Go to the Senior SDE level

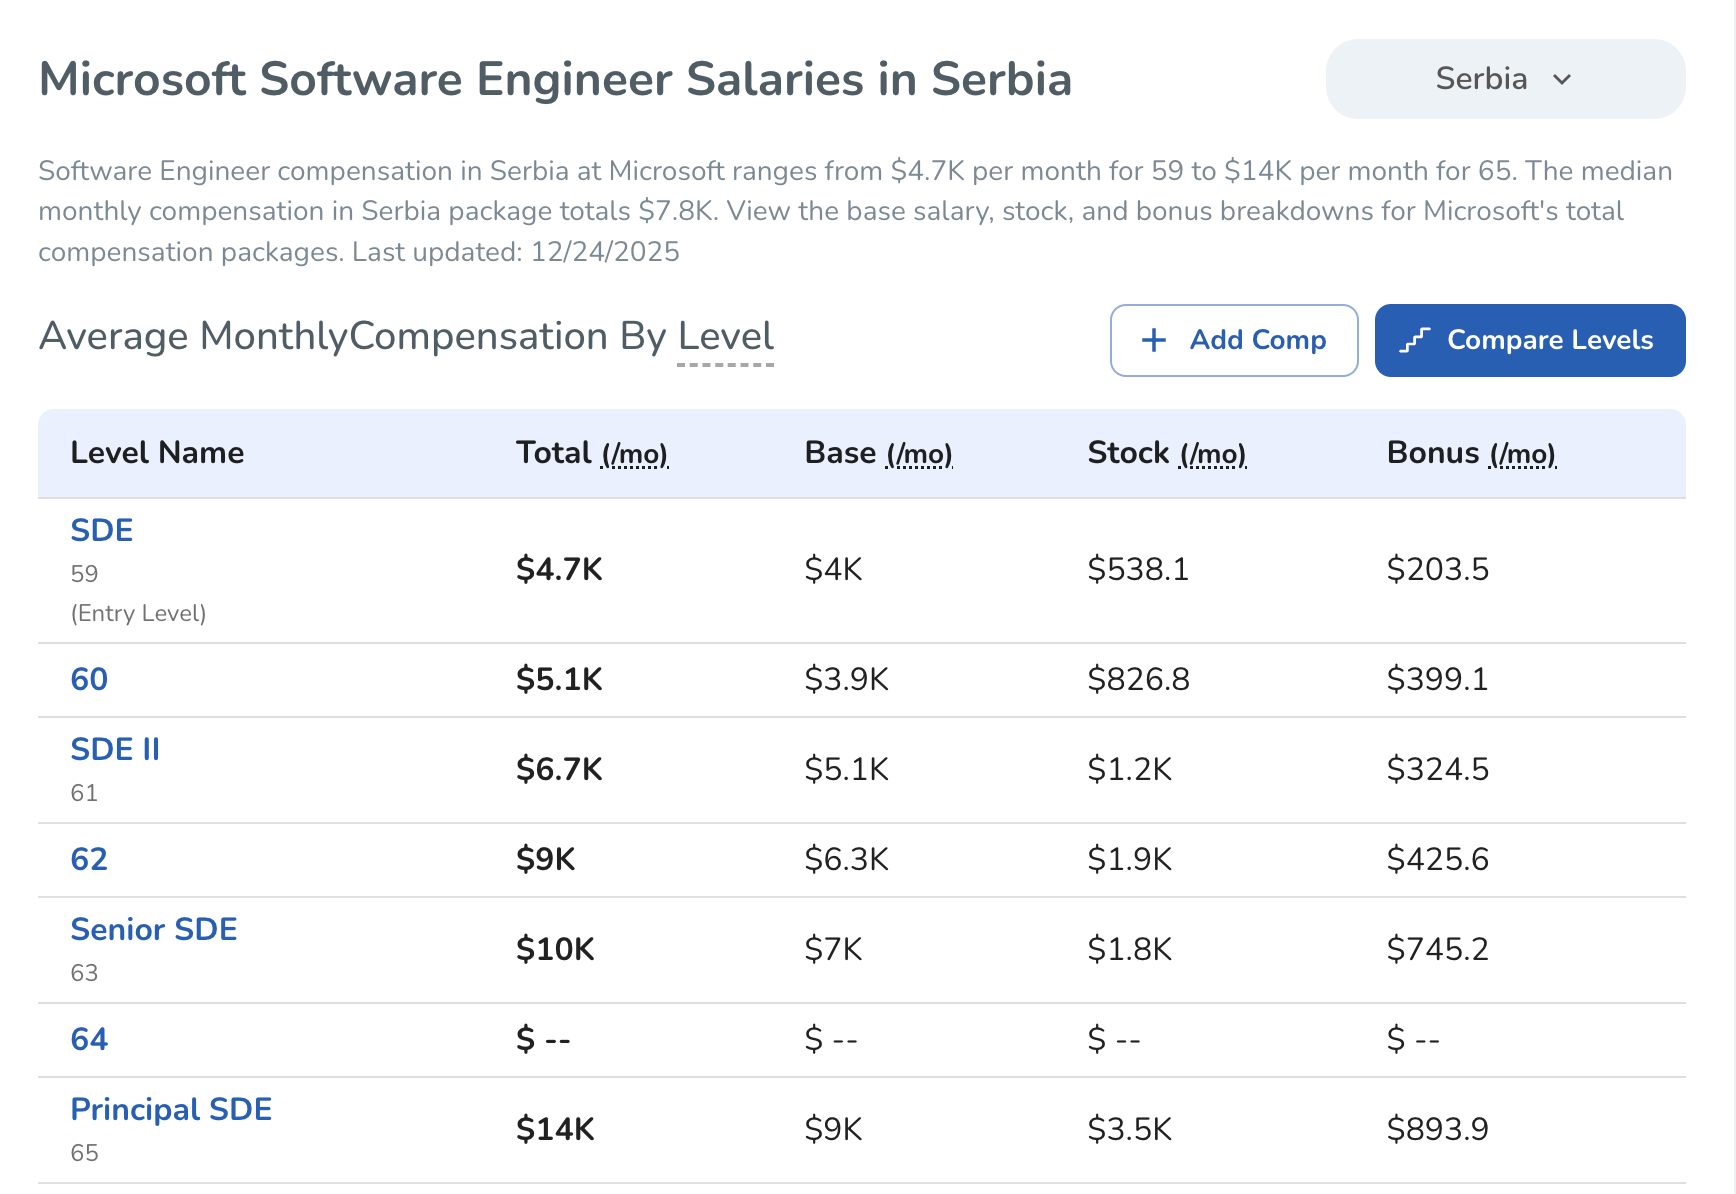(x=154, y=929)
